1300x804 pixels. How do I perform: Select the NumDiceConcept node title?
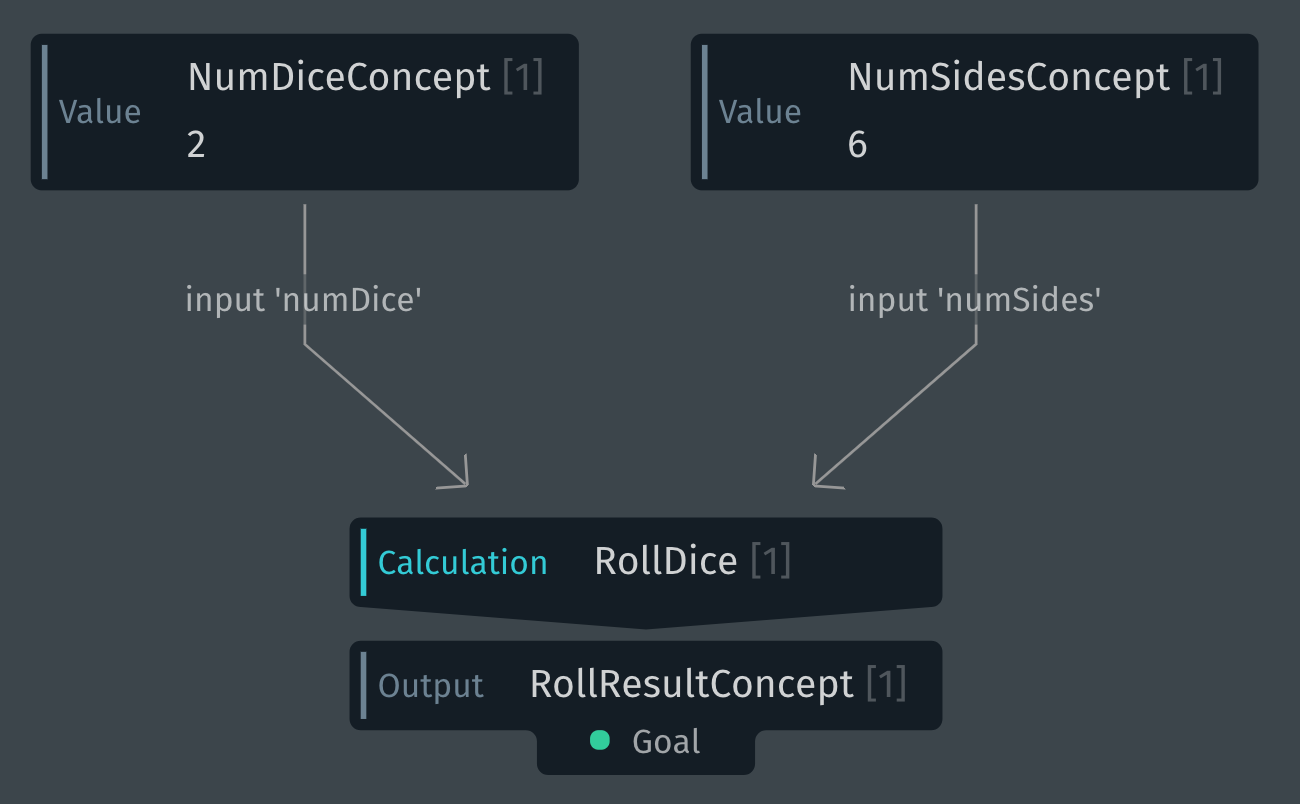click(x=339, y=77)
